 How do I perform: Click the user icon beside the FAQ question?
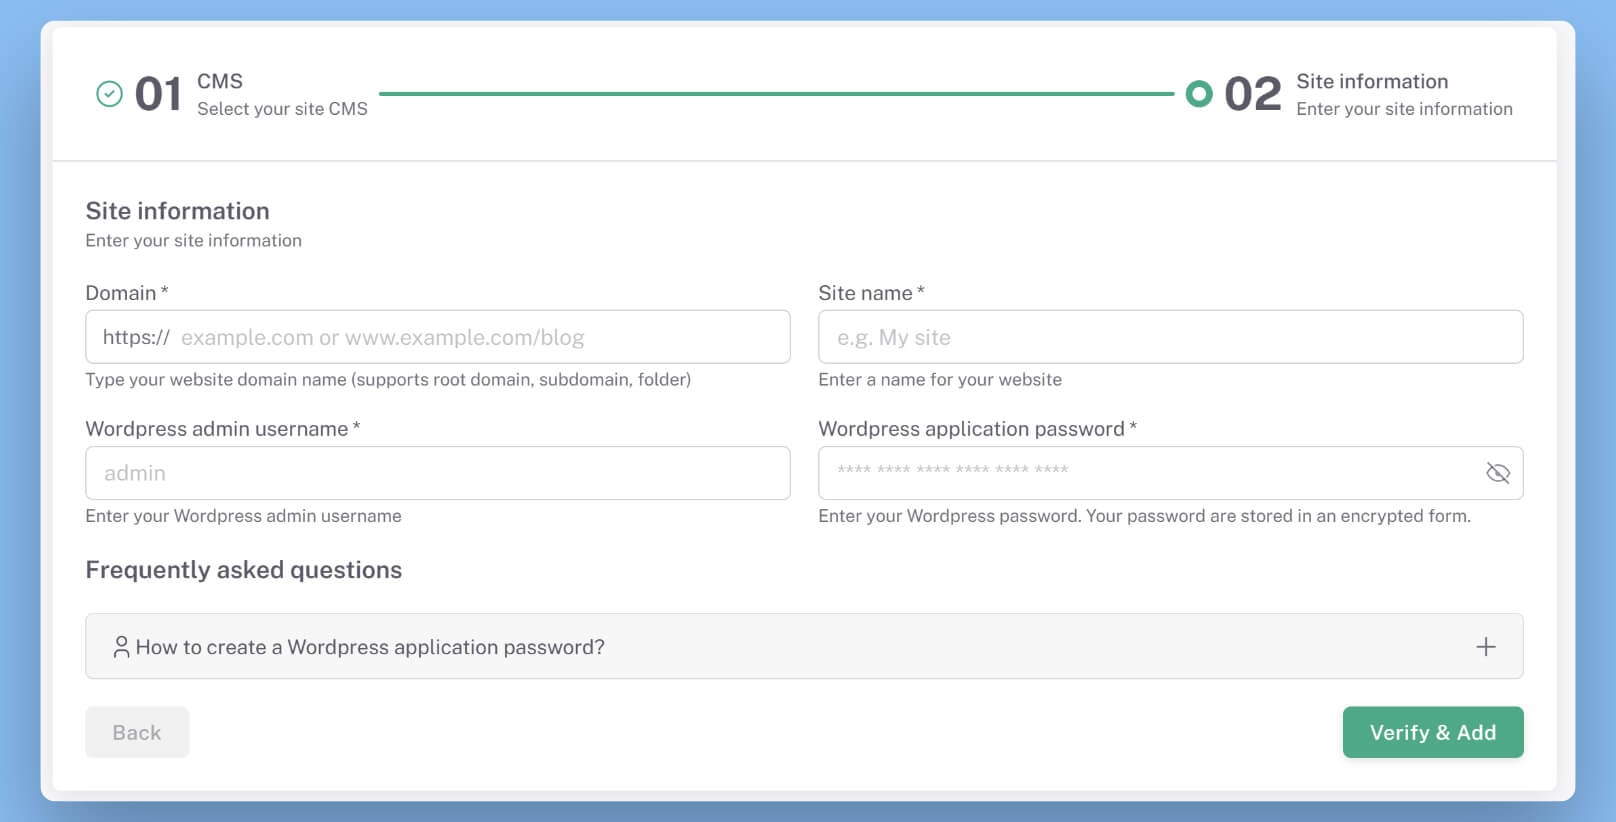click(x=121, y=647)
